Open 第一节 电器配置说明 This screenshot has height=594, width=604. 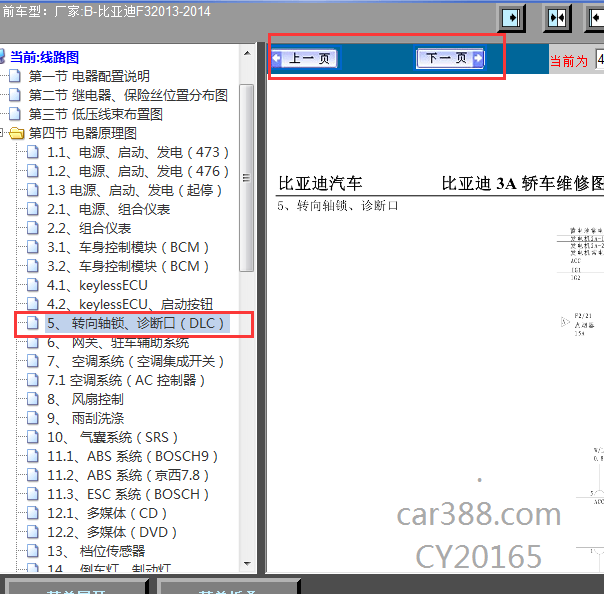click(x=89, y=76)
